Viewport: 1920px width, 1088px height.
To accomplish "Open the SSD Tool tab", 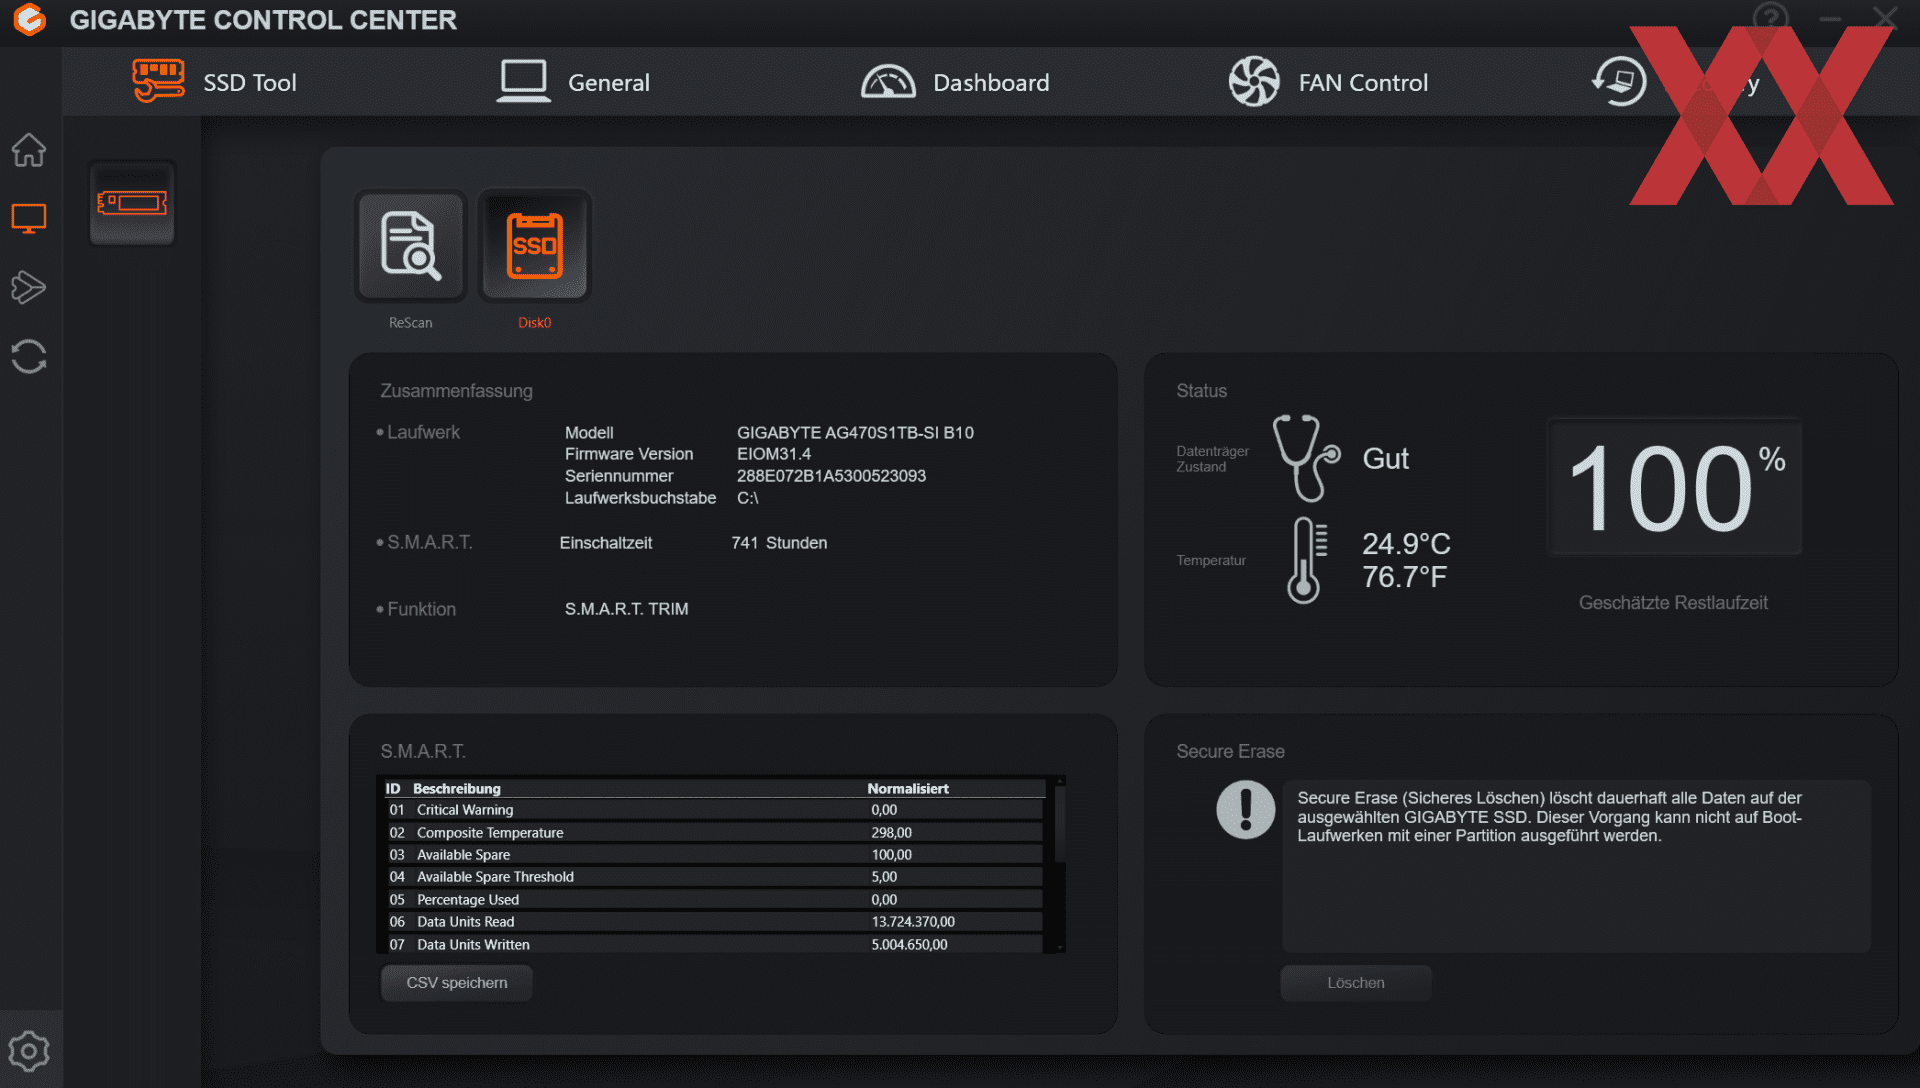I will point(215,82).
